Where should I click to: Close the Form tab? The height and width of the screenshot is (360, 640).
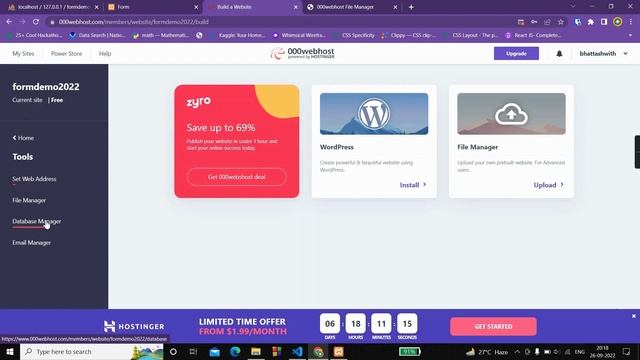tap(196, 7)
